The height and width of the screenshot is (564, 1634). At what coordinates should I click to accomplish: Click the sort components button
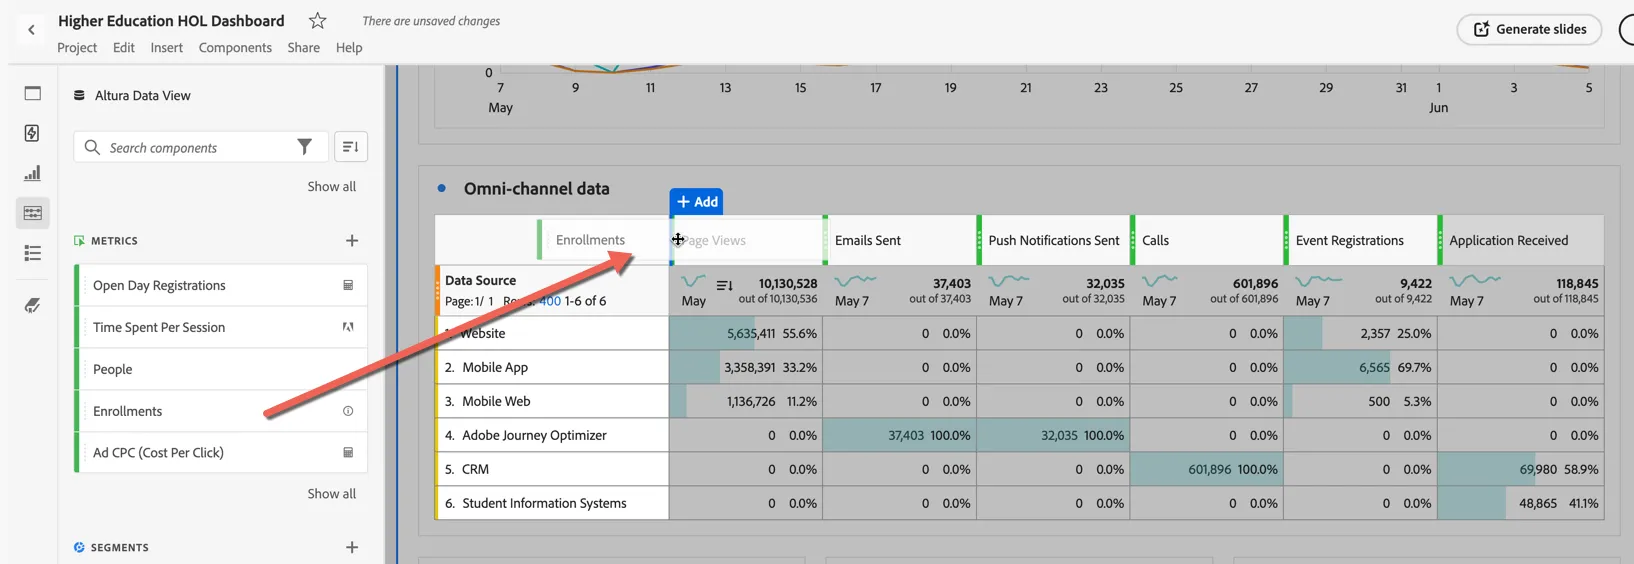350,147
